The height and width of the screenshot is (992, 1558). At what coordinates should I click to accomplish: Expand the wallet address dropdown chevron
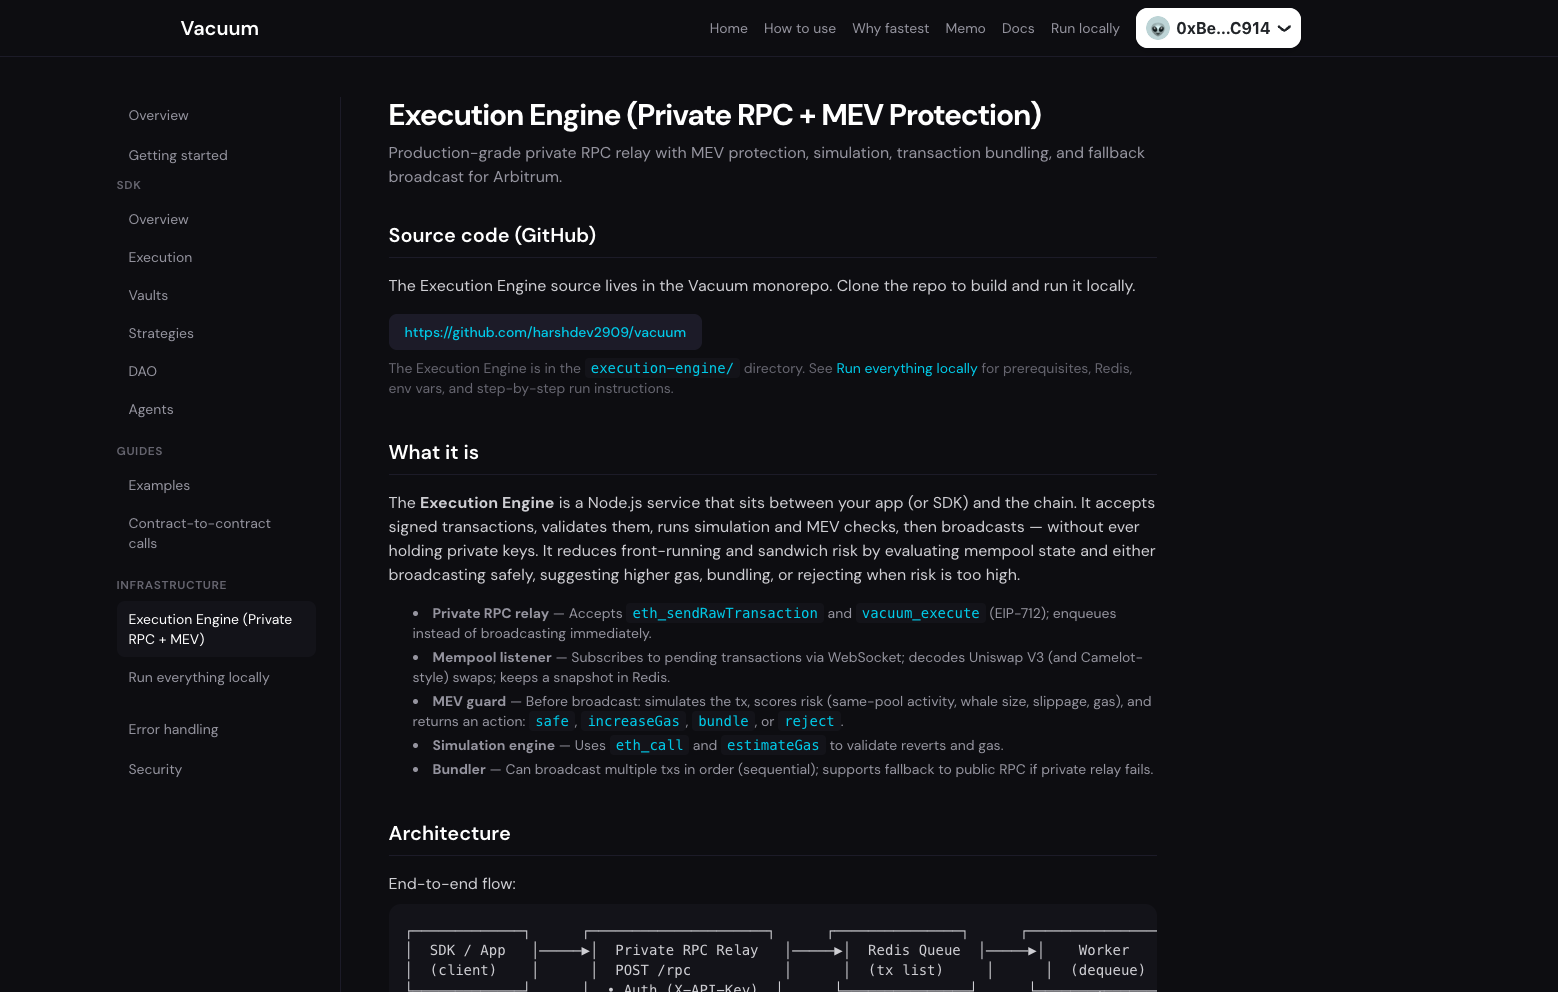tap(1284, 28)
